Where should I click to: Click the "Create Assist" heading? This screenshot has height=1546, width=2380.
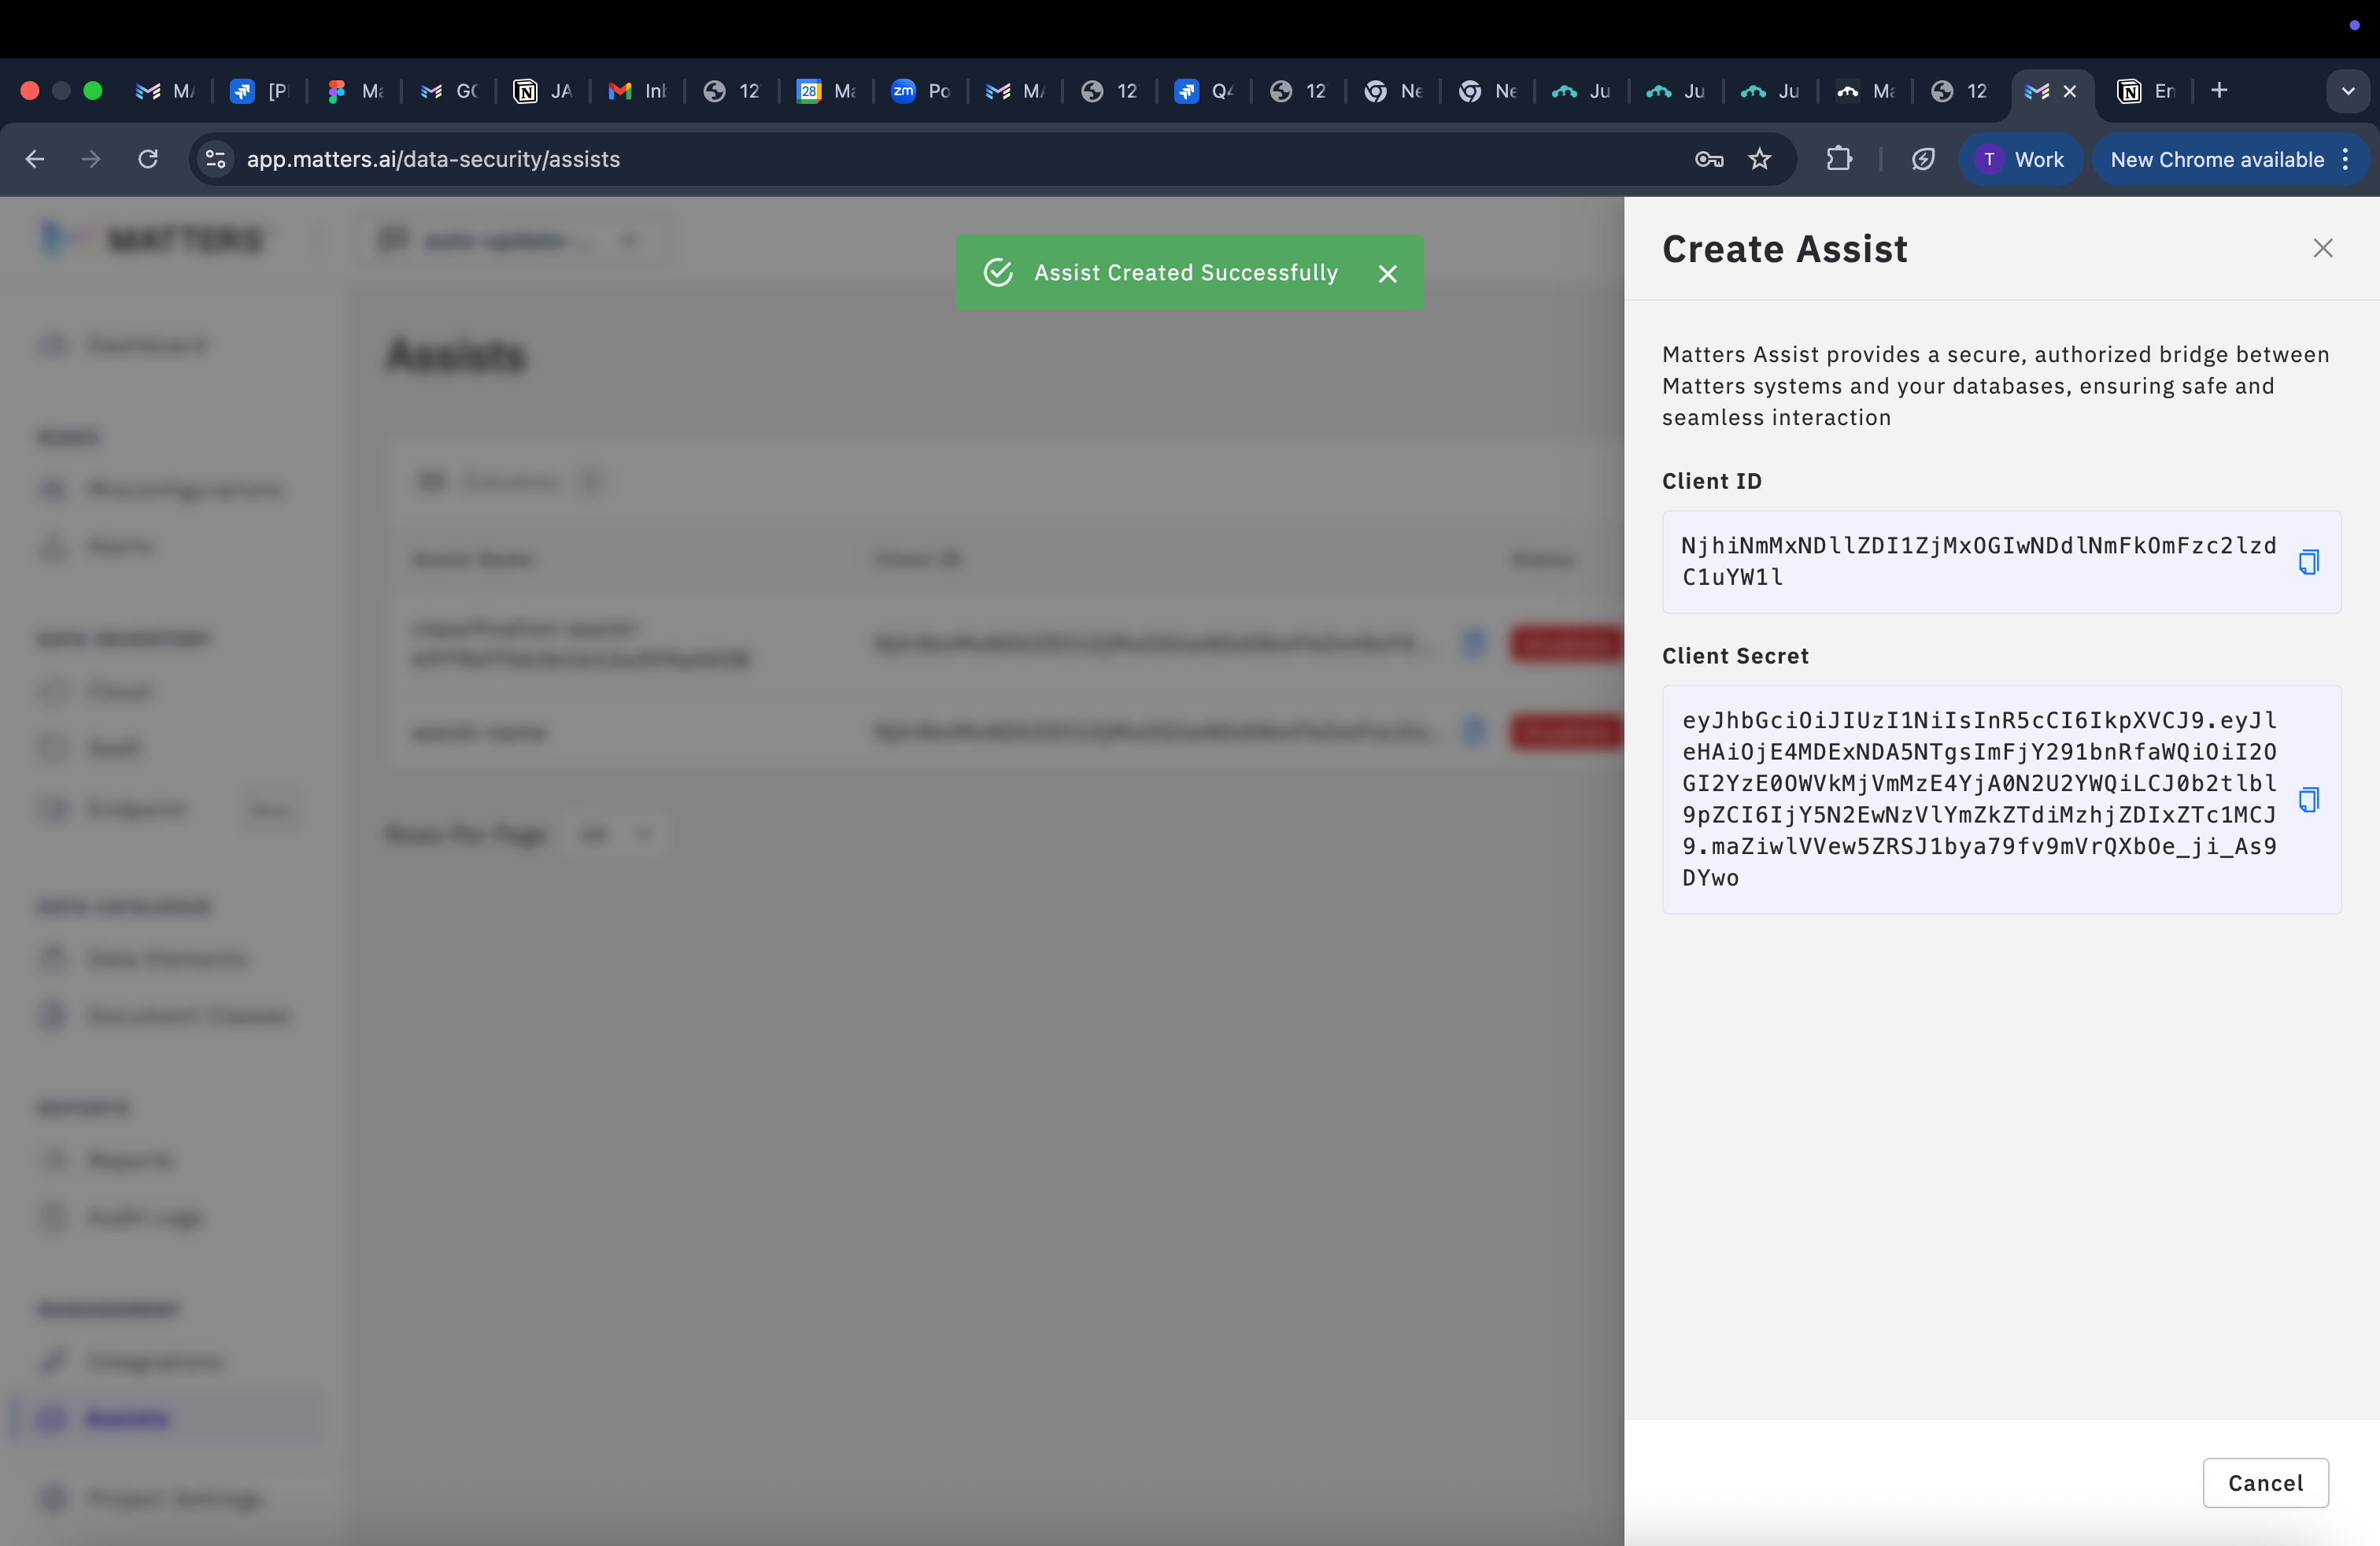1785,248
